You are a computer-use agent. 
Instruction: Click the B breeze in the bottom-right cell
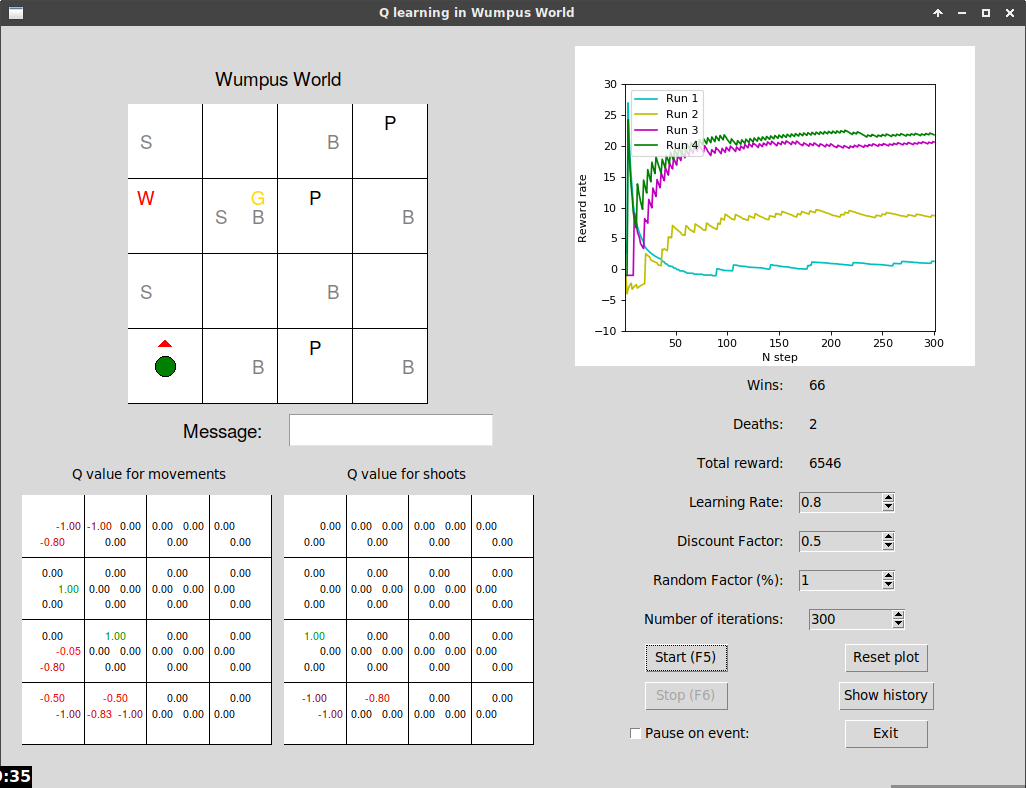coord(408,367)
